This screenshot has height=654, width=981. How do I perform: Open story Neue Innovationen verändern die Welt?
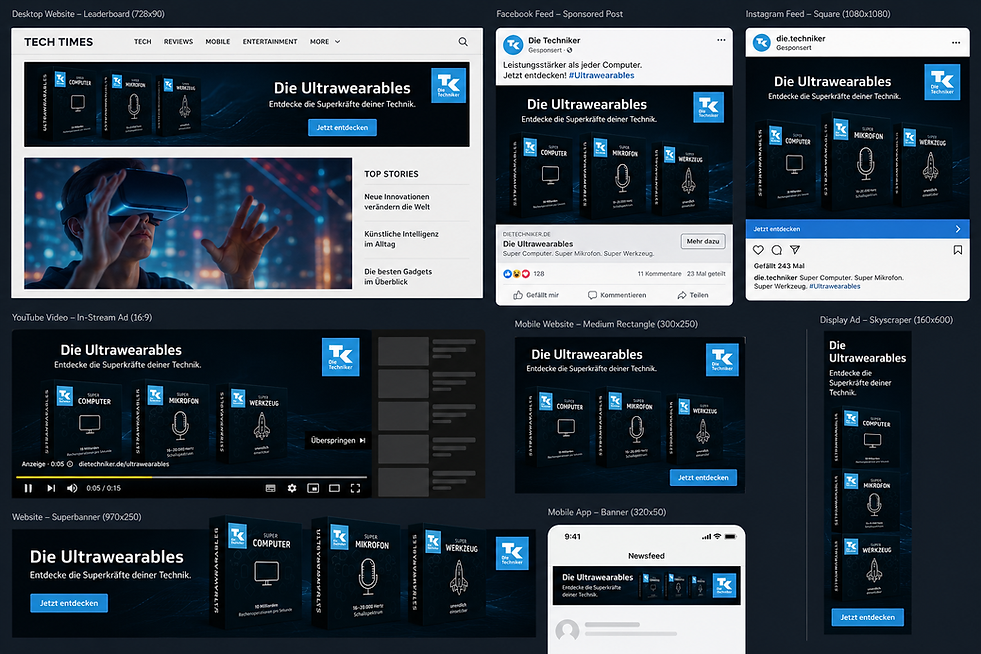coord(397,202)
